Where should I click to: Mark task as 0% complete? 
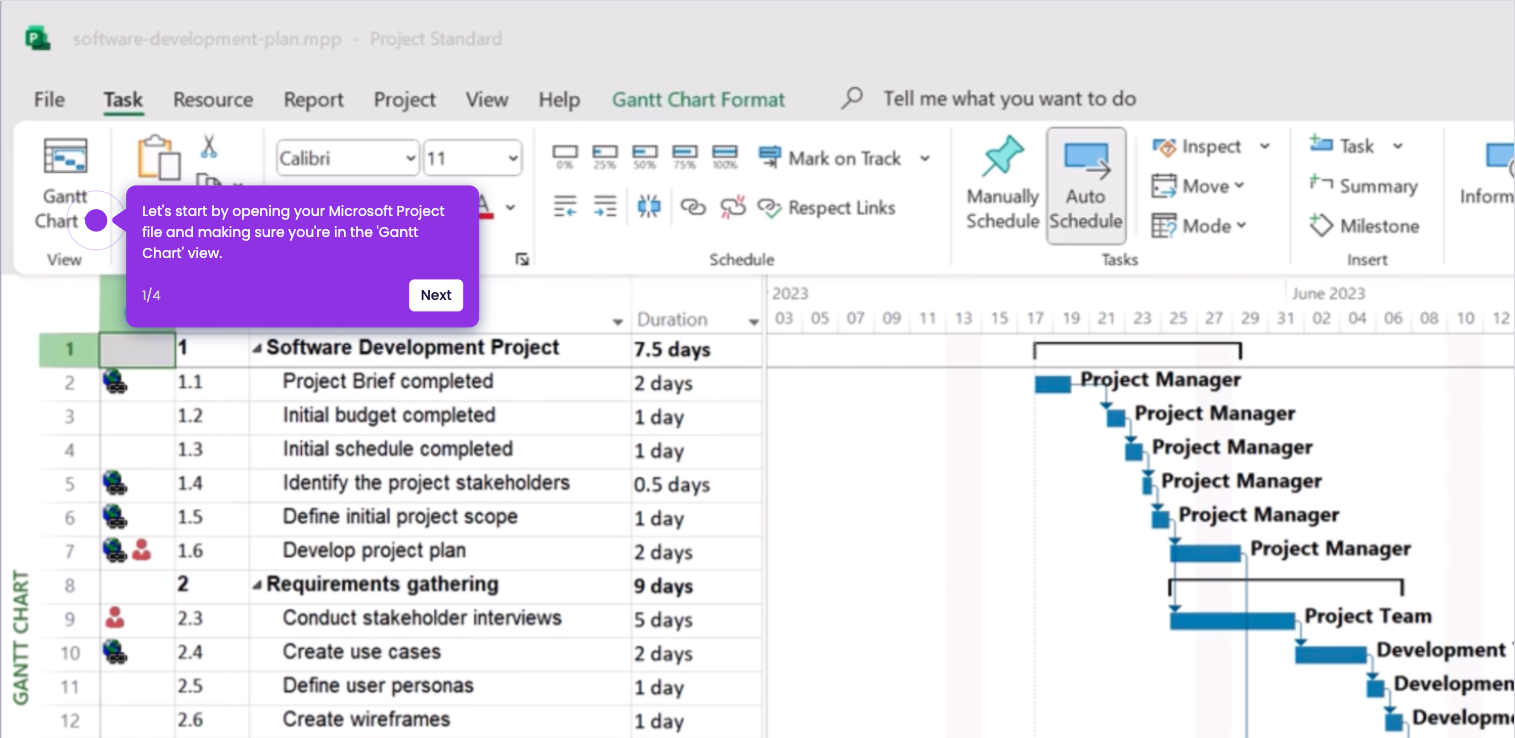[x=565, y=156]
